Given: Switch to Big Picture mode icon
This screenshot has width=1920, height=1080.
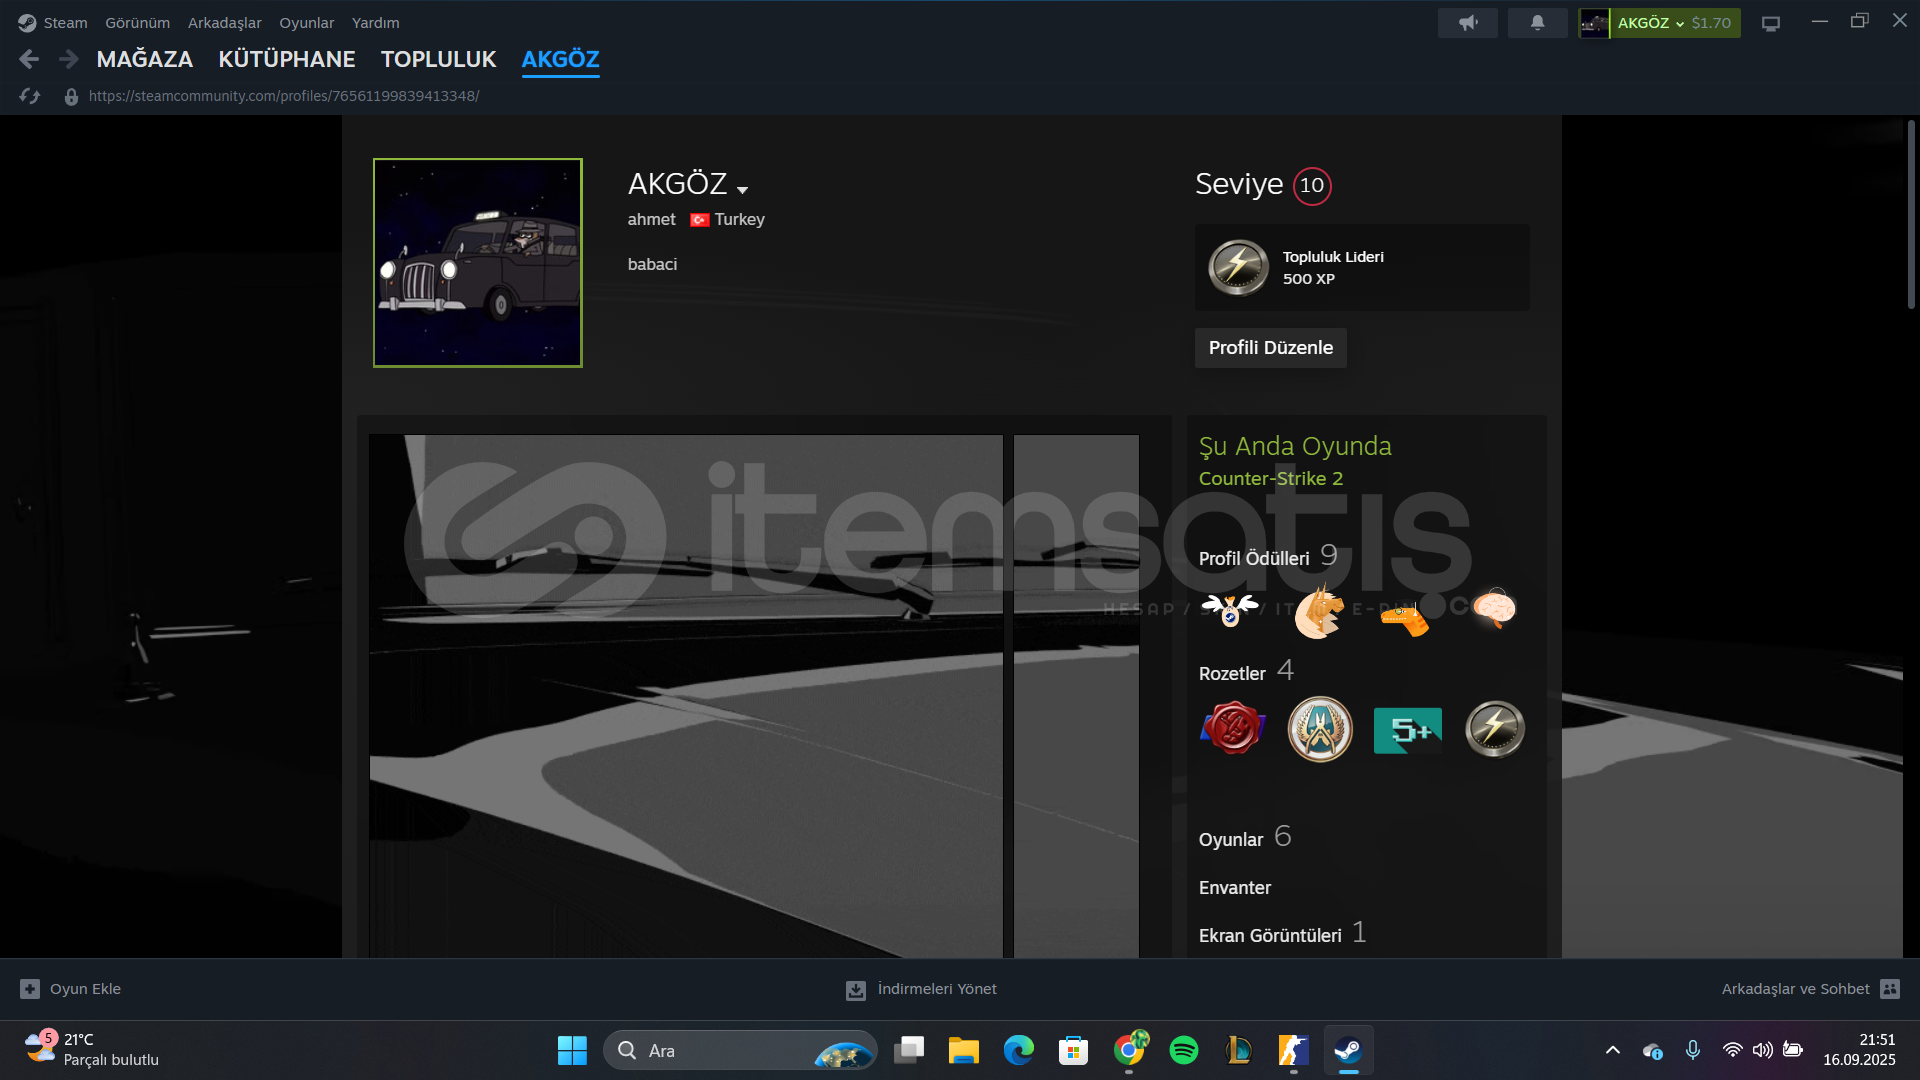Looking at the screenshot, I should pos(1771,23).
